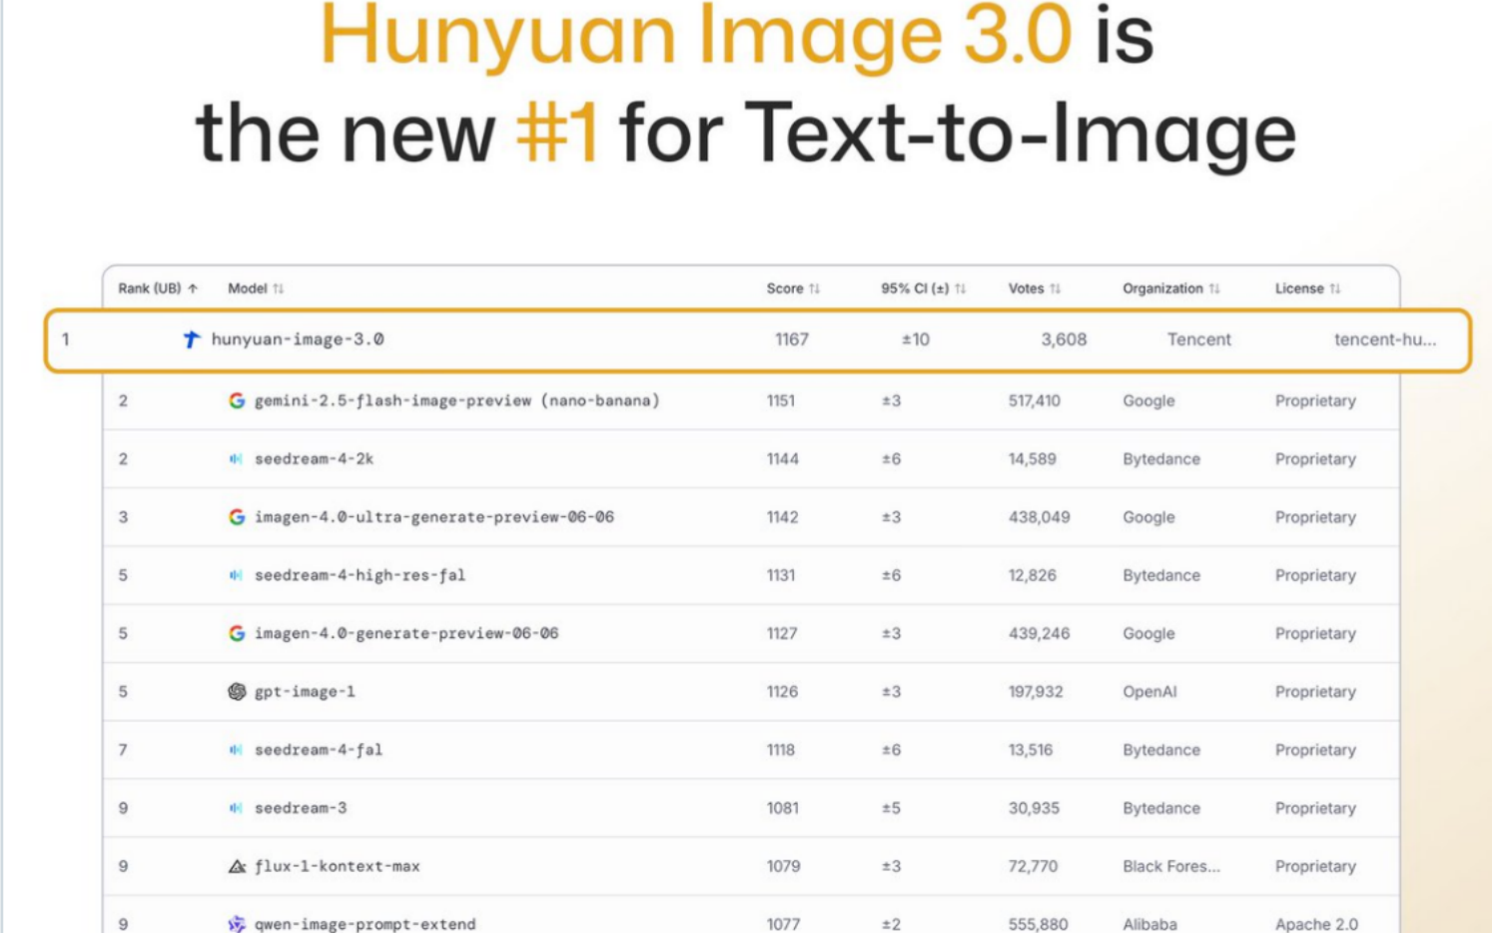This screenshot has height=933, width=1492.
Task: Click the Google icon next to gemini-2.5-flash-image-preview
Action: tap(236, 401)
